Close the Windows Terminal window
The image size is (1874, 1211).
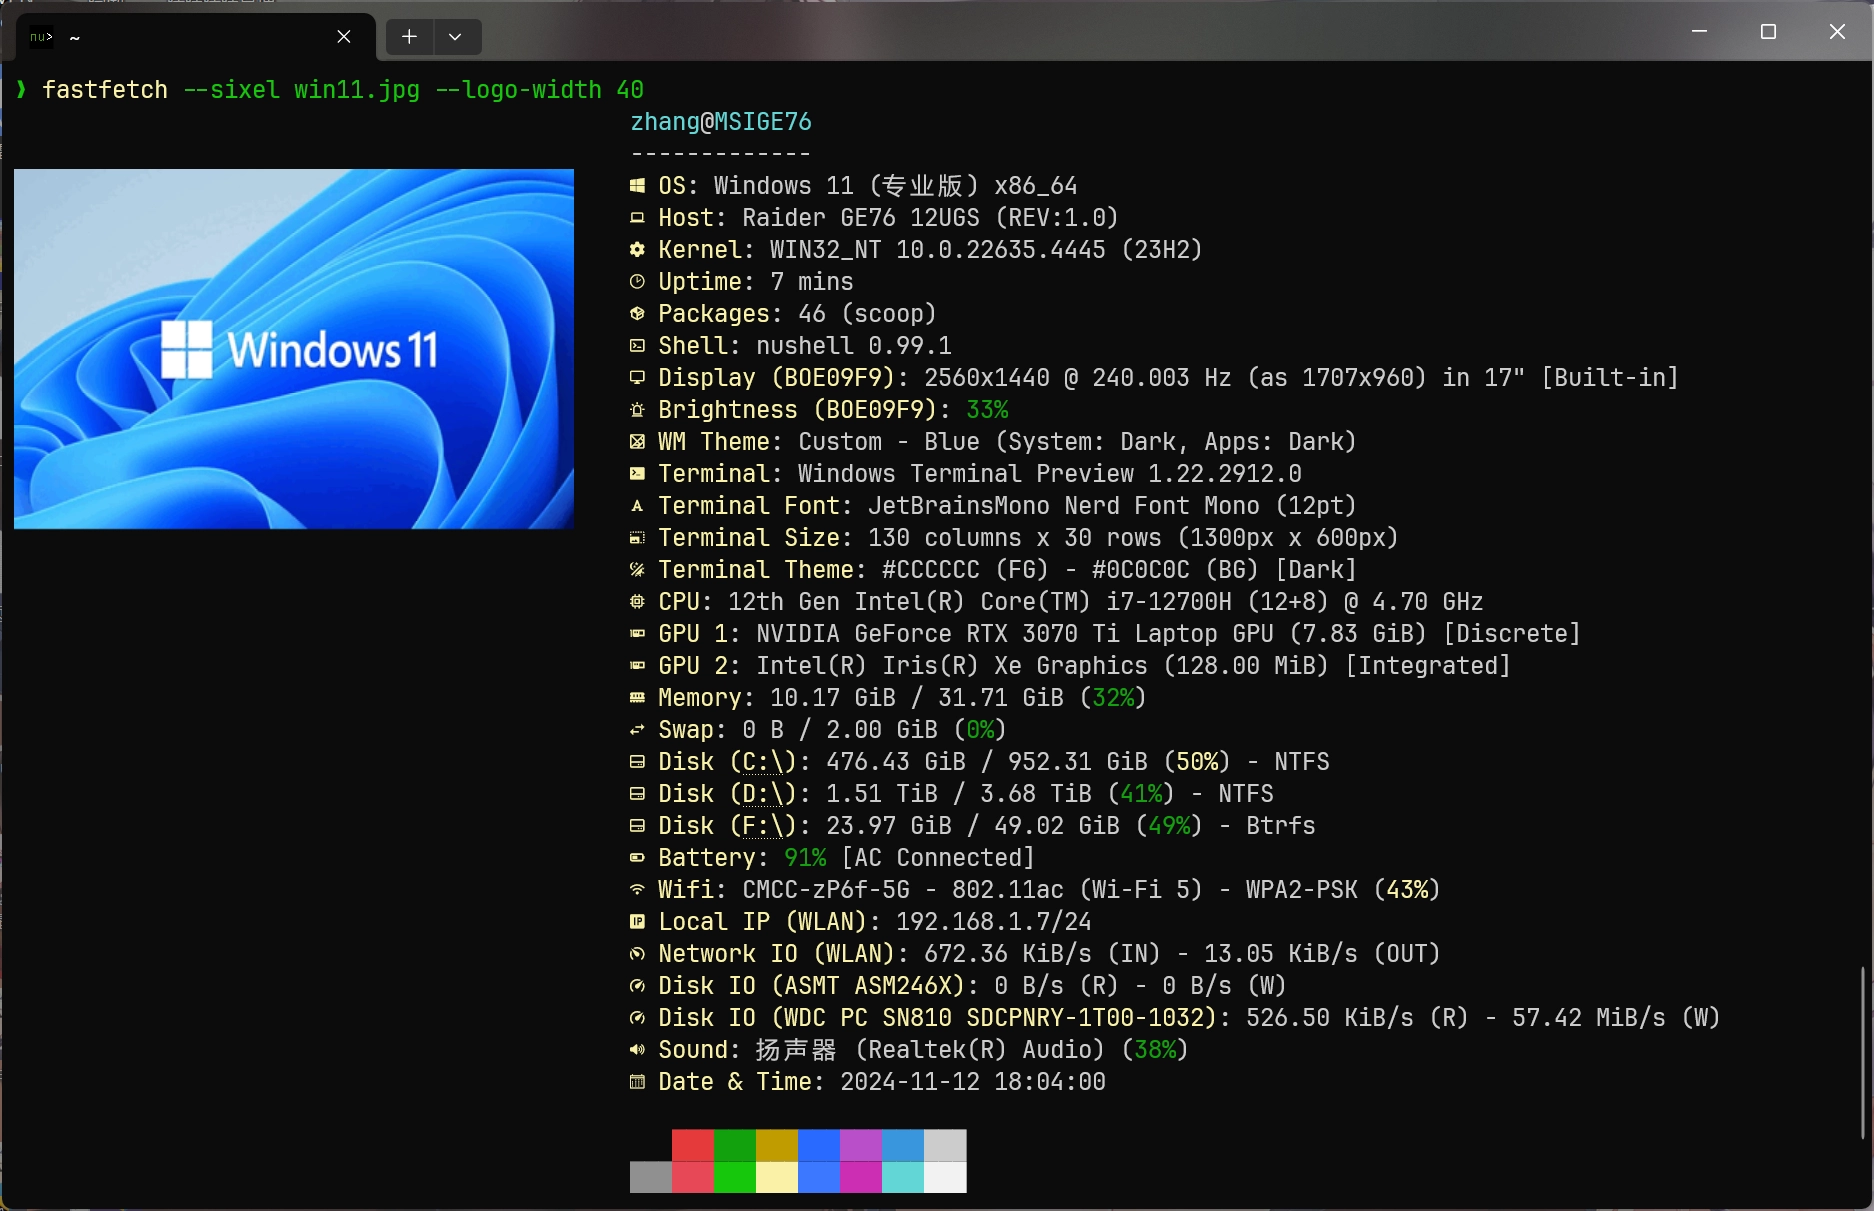coord(1837,32)
